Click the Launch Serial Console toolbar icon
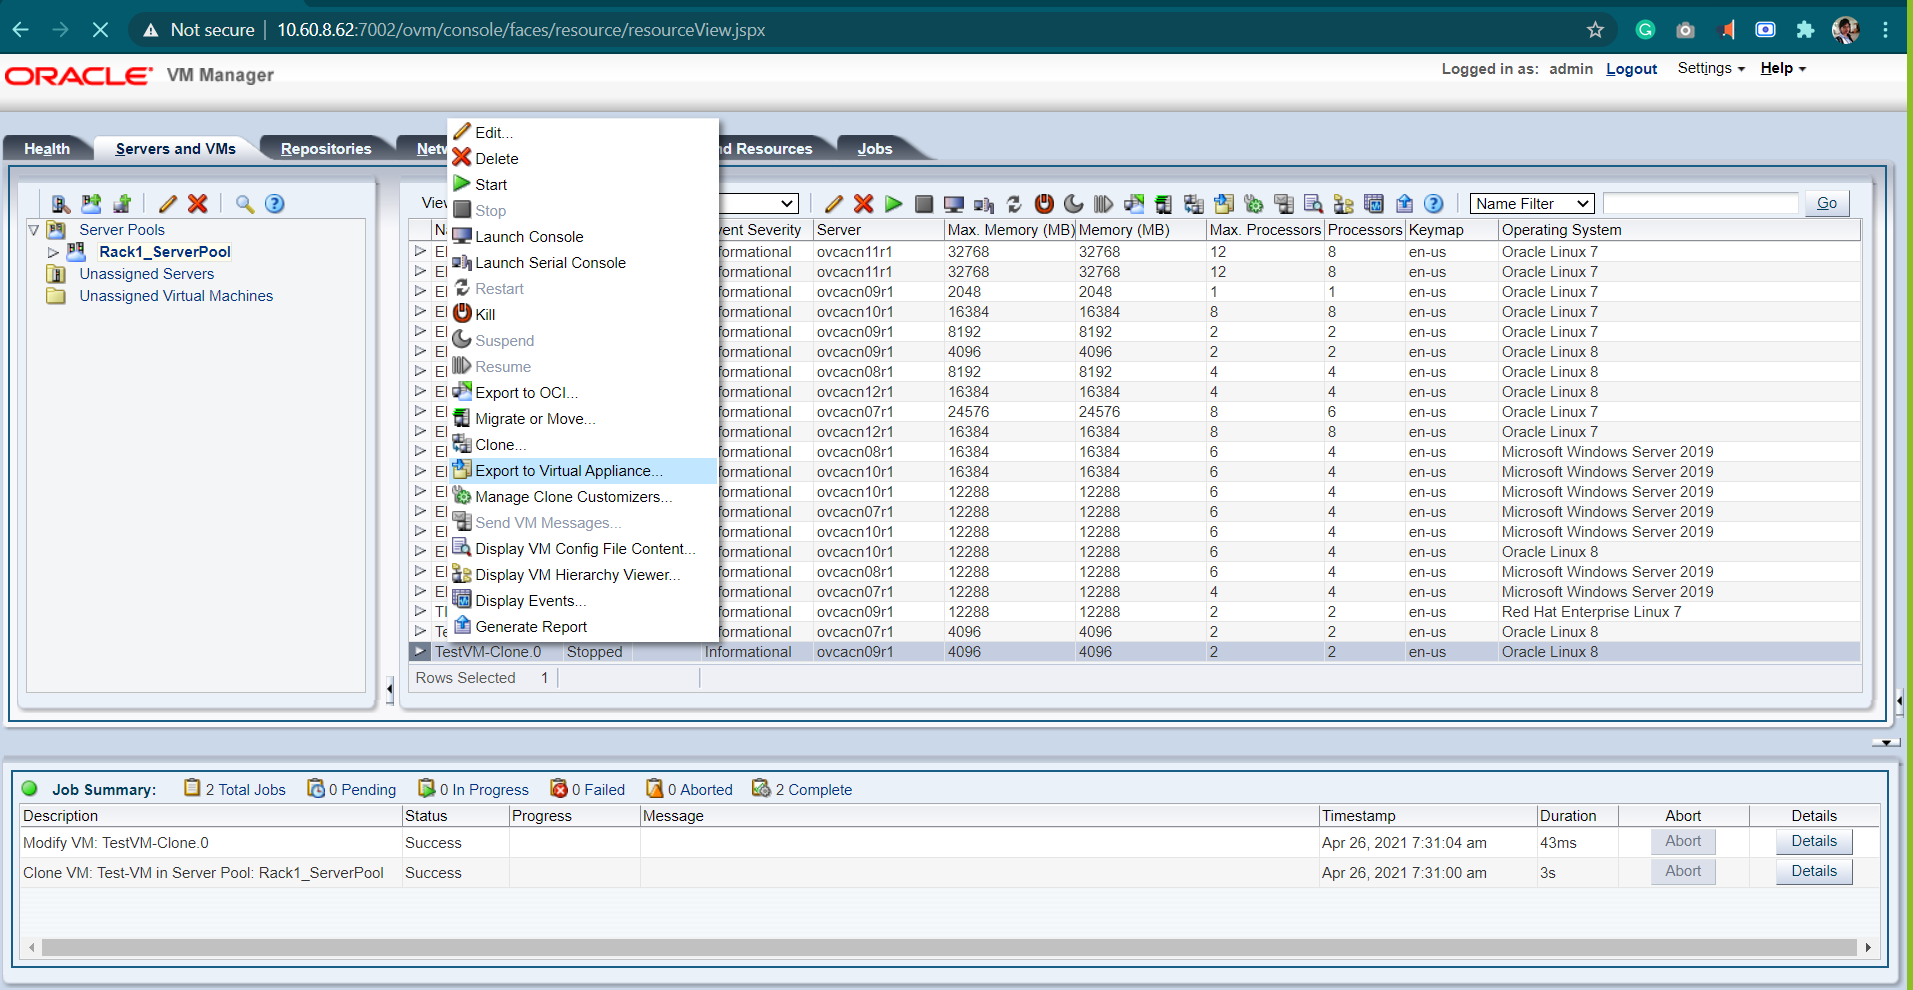Screen dimensions: 1913x990 click(984, 204)
